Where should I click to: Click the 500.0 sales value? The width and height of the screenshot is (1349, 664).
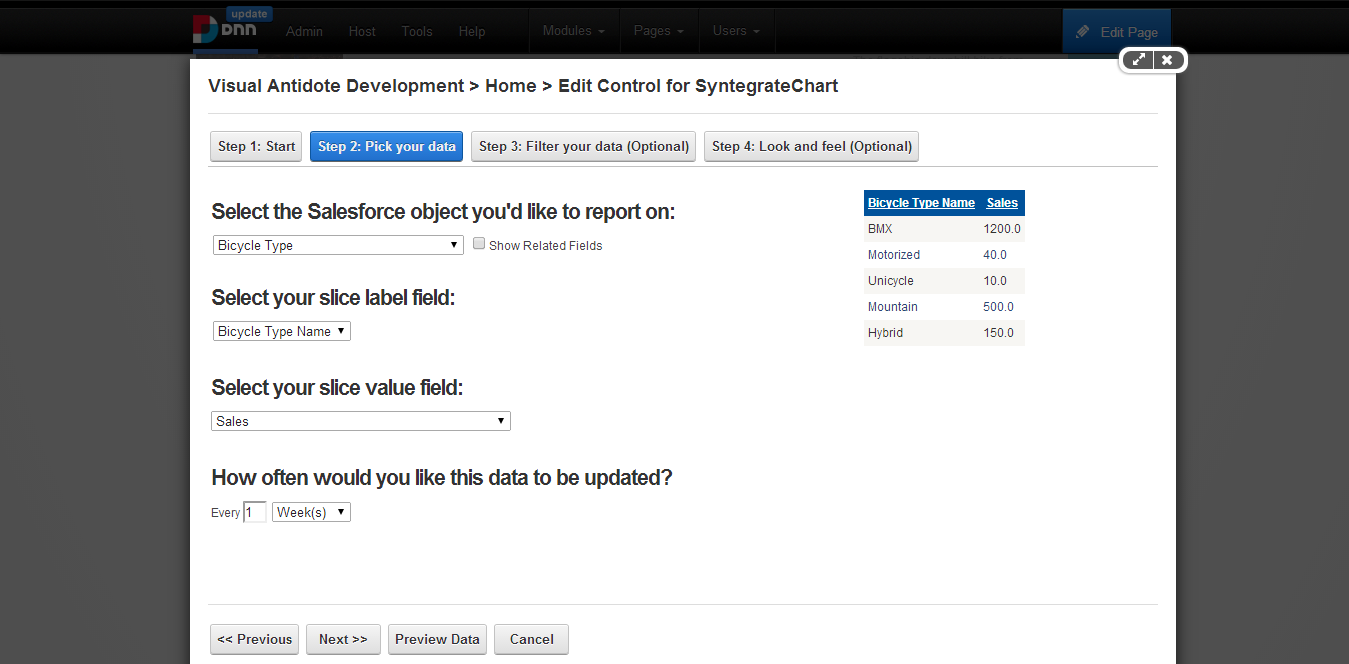[x=998, y=307]
